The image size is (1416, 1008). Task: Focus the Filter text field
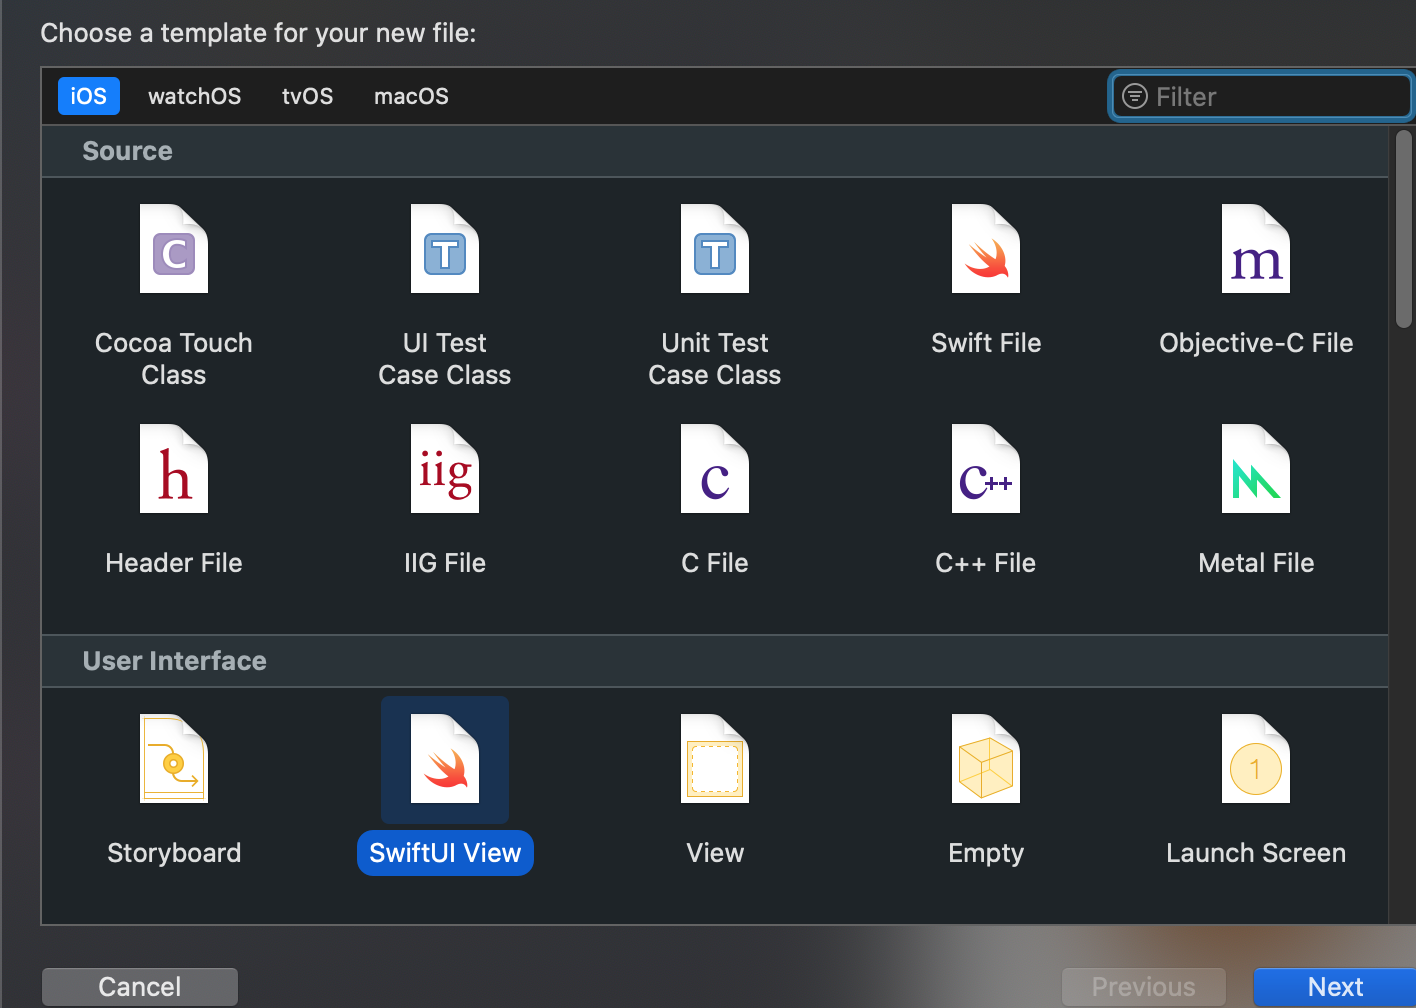[1262, 96]
